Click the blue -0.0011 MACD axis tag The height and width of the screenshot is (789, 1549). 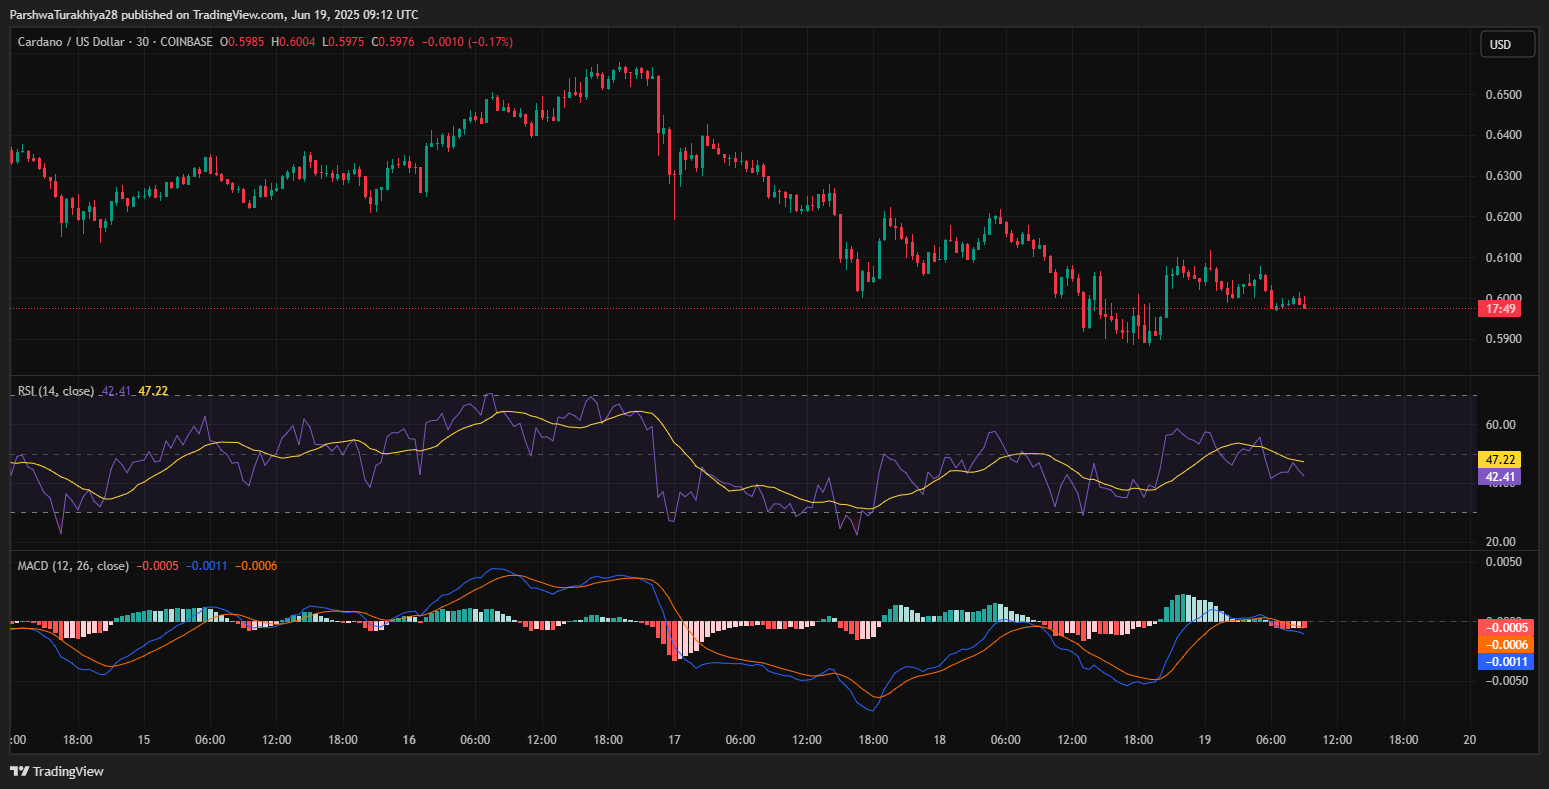1504,662
